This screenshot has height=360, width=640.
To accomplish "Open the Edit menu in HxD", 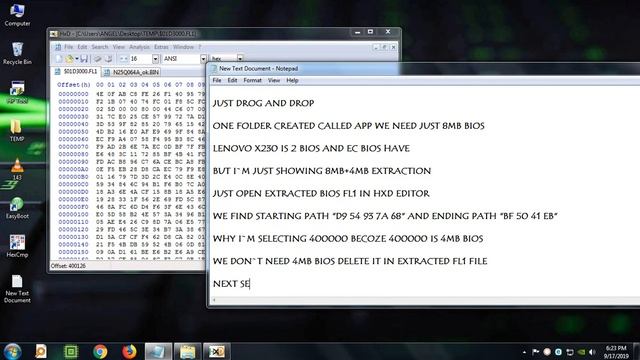I will 82,47.
